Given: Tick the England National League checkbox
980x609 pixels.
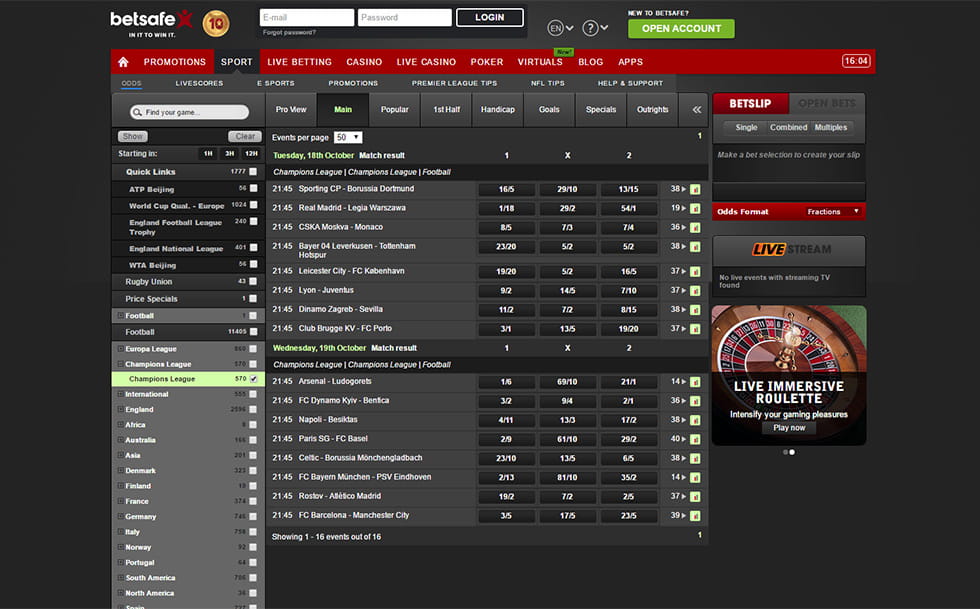Looking at the screenshot, I should coord(253,248).
